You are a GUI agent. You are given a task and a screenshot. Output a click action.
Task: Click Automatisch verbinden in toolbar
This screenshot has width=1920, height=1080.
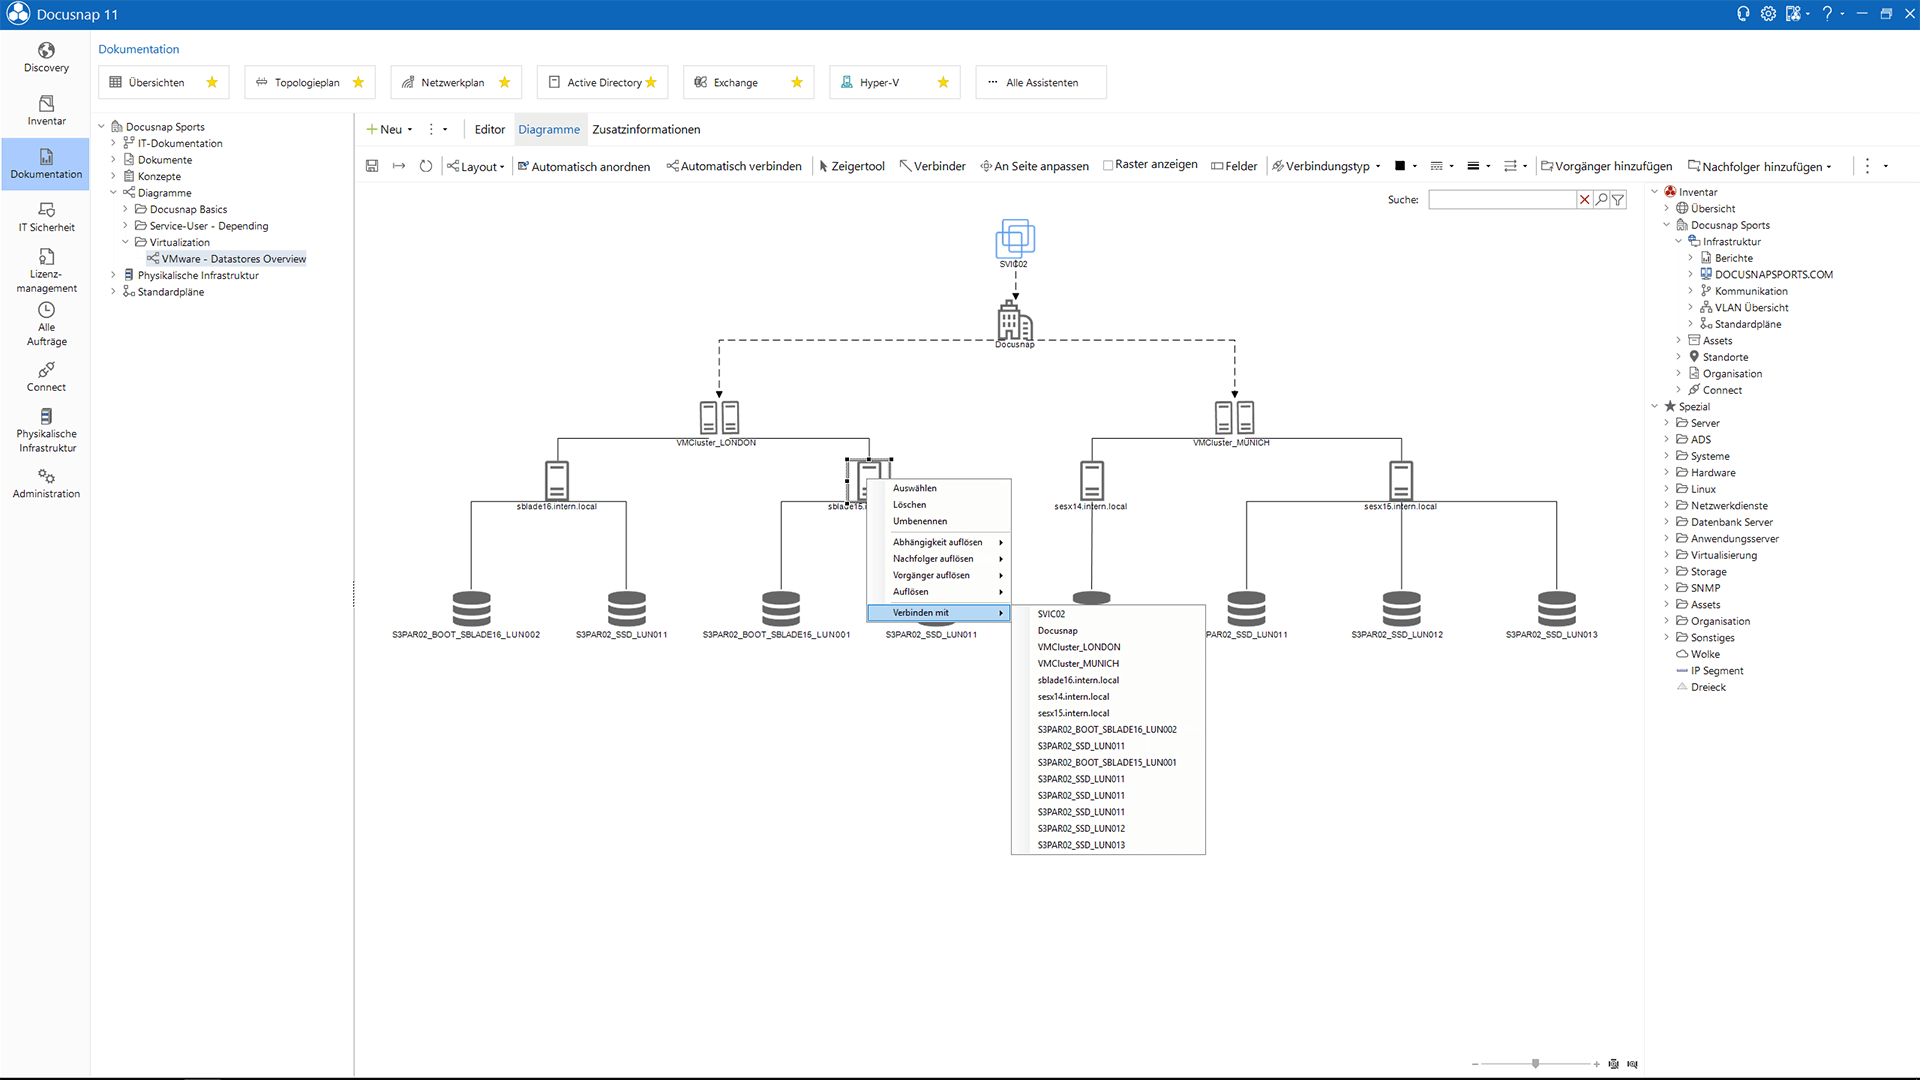coord(734,166)
